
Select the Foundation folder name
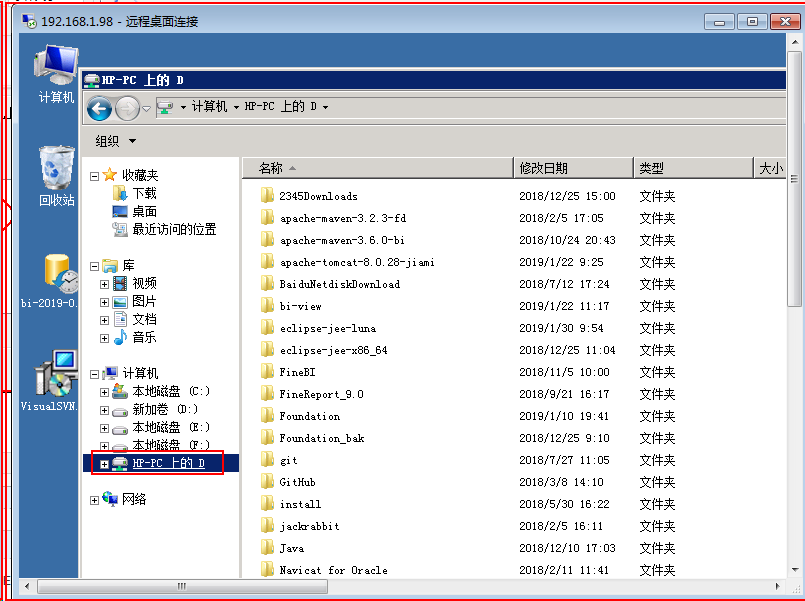coord(310,416)
